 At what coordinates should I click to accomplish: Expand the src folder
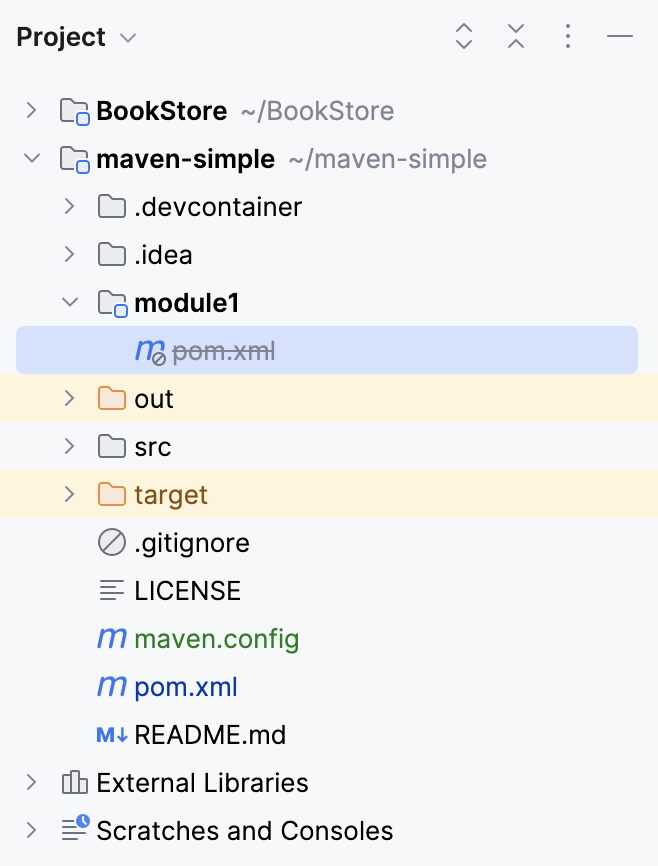click(68, 446)
